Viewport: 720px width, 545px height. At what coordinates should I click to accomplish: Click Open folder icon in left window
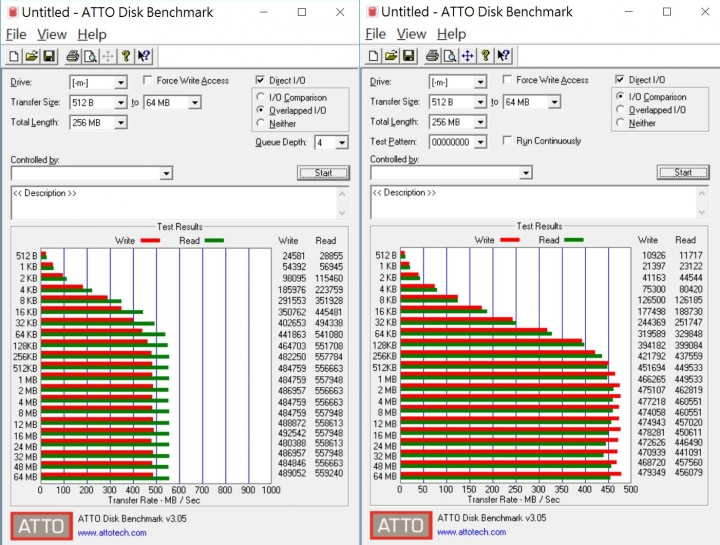point(31,56)
